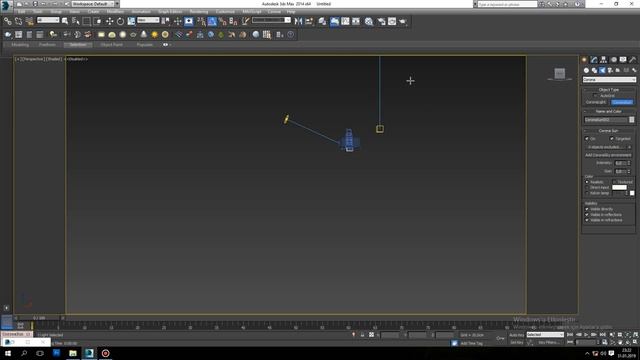Collapse the Corona Sun rollout

[x=609, y=131]
